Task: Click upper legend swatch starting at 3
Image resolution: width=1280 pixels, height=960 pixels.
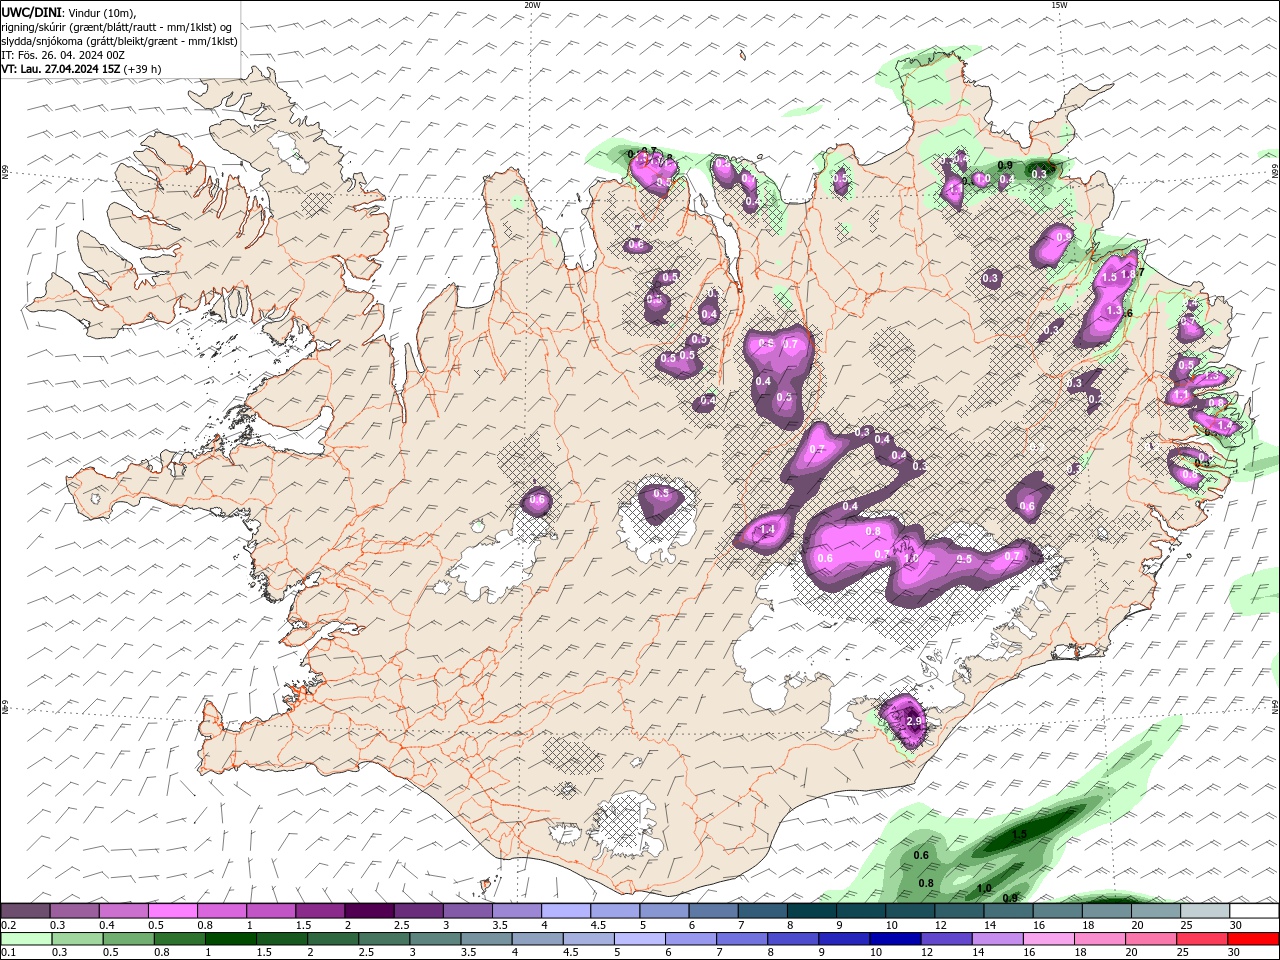Action: (468, 911)
